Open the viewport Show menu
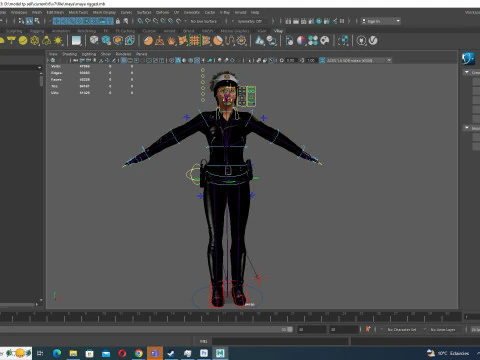The image size is (480, 360). pos(106,54)
